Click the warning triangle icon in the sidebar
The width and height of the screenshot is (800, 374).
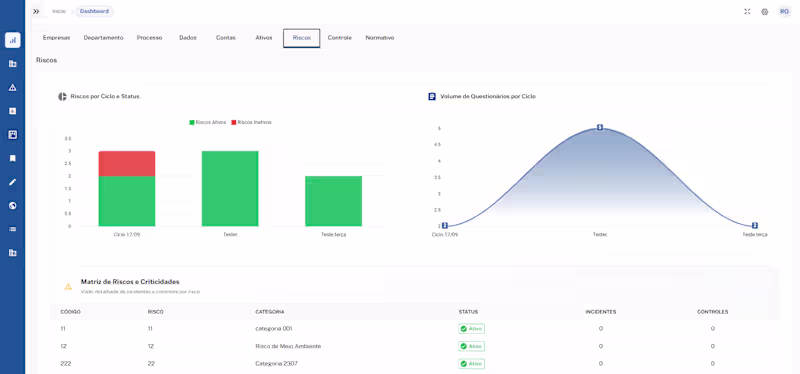[x=13, y=87]
